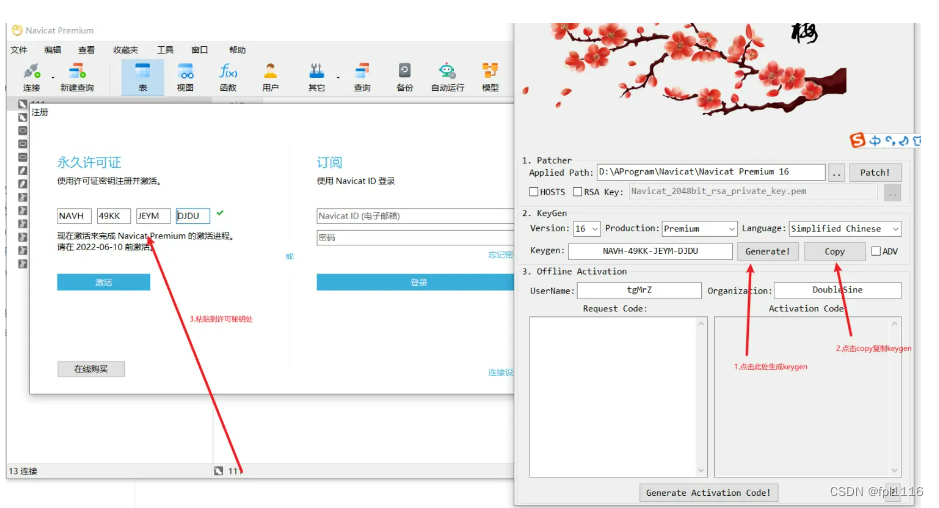Tick the ADV checkbox
Screen dimensions: 939x508
876,251
